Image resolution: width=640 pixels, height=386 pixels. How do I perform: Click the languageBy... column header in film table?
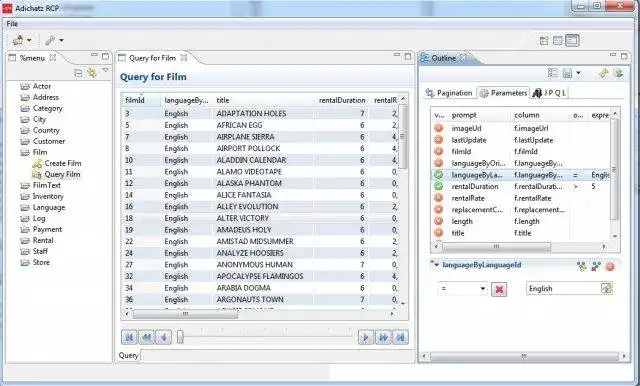point(186,100)
